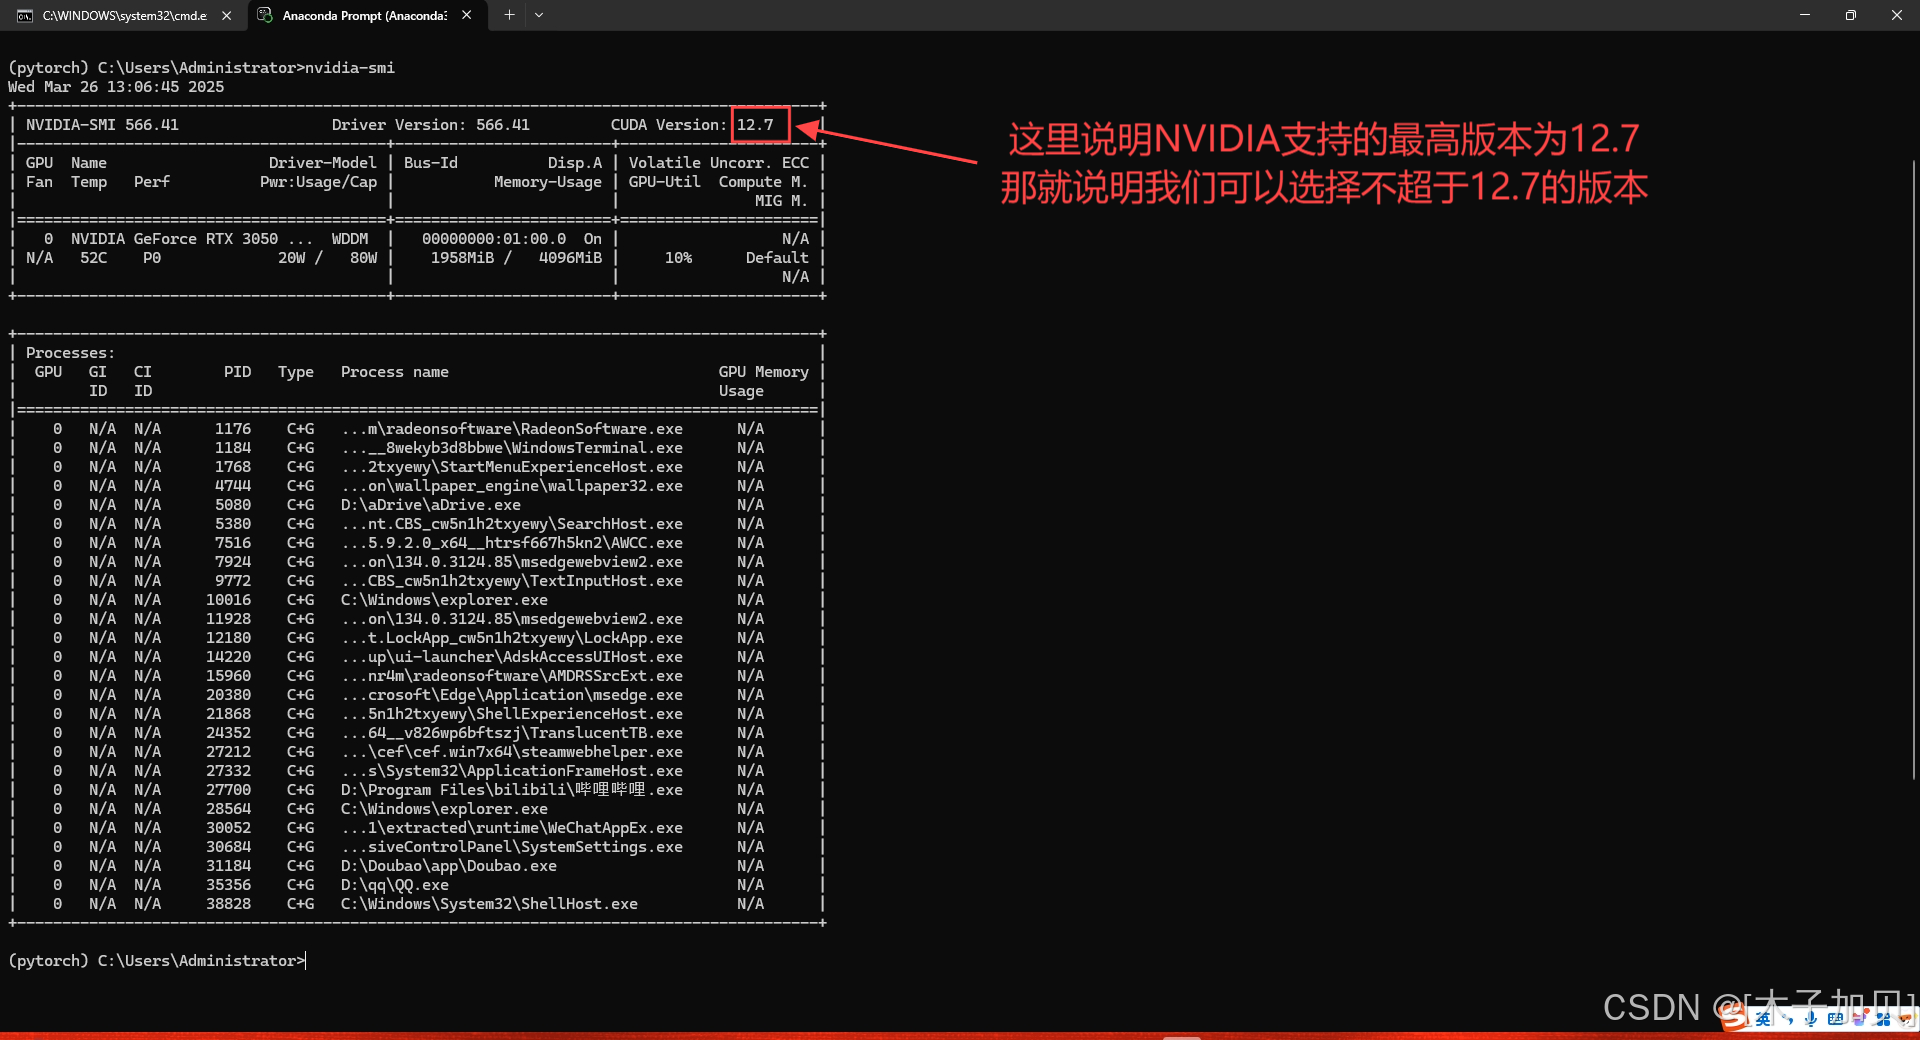The image size is (1920, 1040).
Task: Expand the terminal profile dropdown
Action: [539, 15]
